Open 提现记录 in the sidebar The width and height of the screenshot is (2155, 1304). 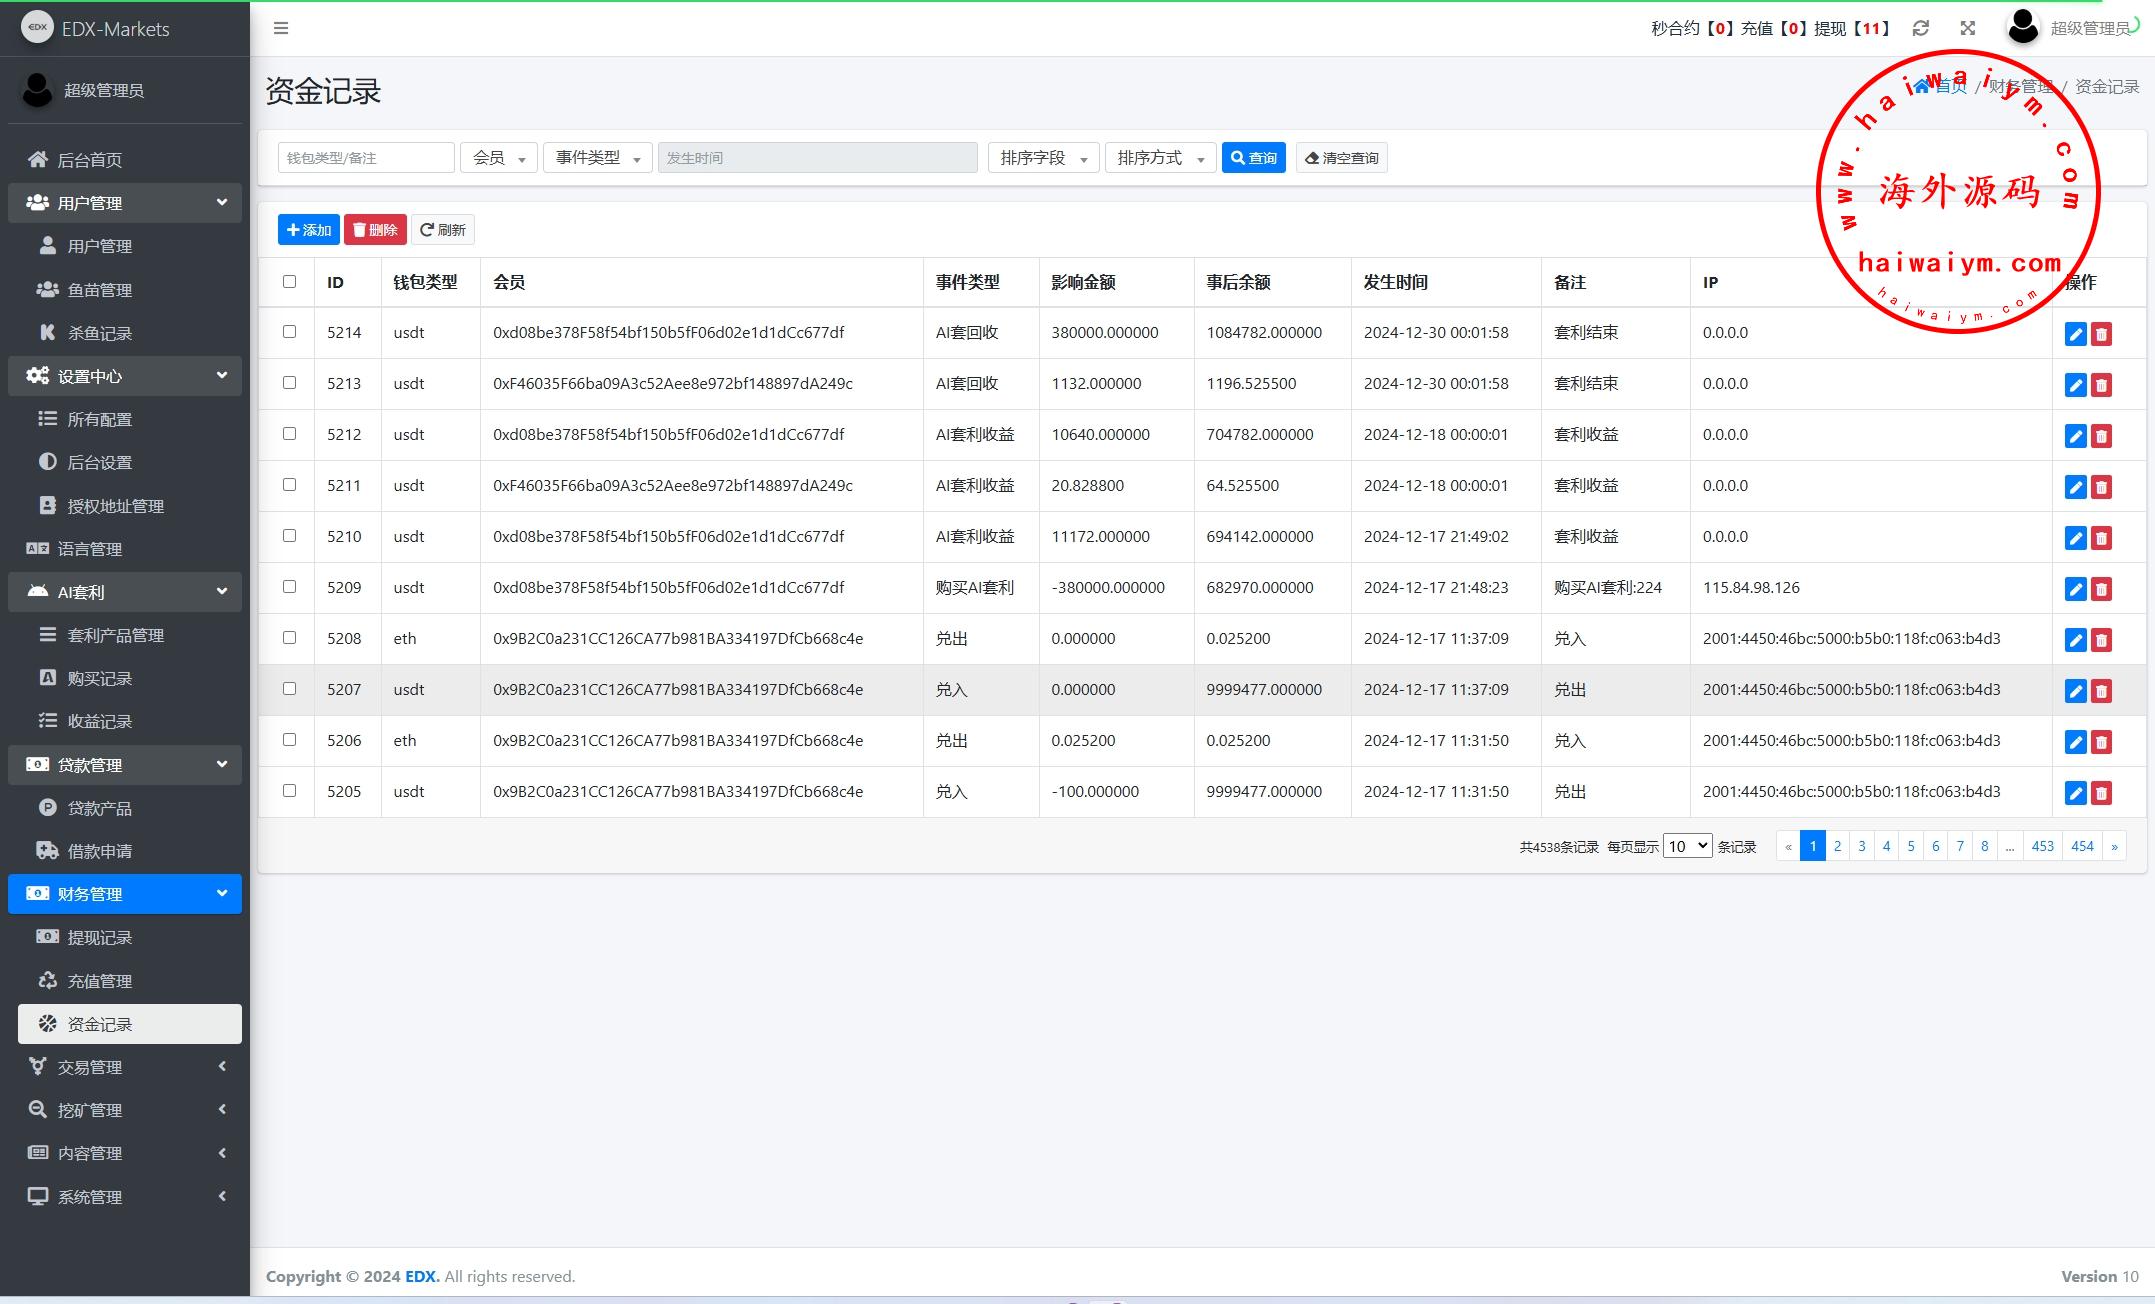[99, 938]
